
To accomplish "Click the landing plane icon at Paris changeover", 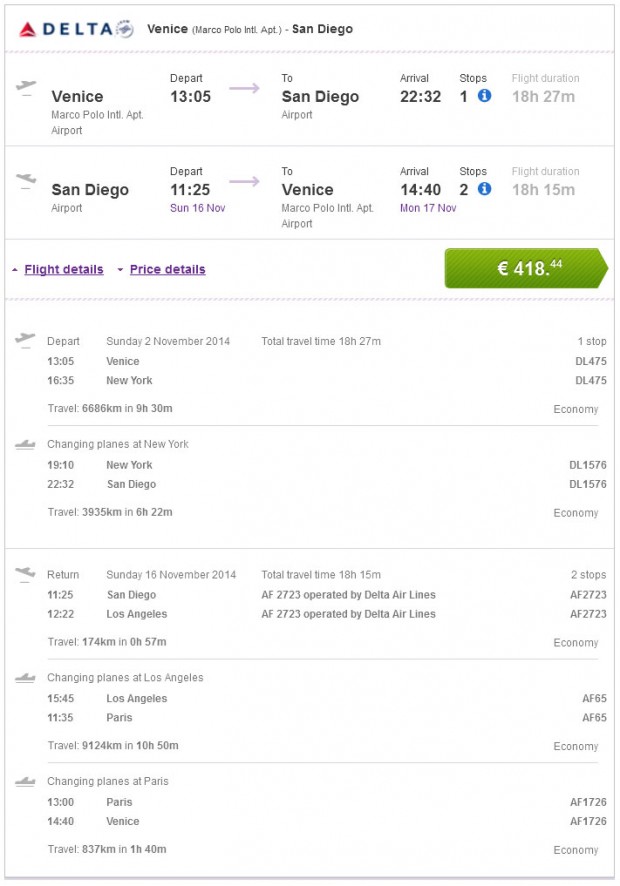I will (27, 781).
